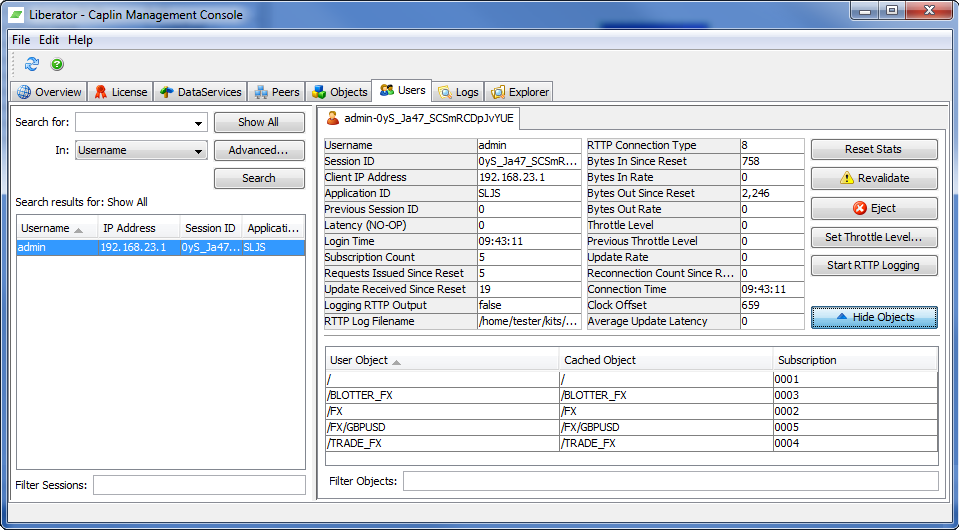
Task: Open the Help menu
Action: 80,40
